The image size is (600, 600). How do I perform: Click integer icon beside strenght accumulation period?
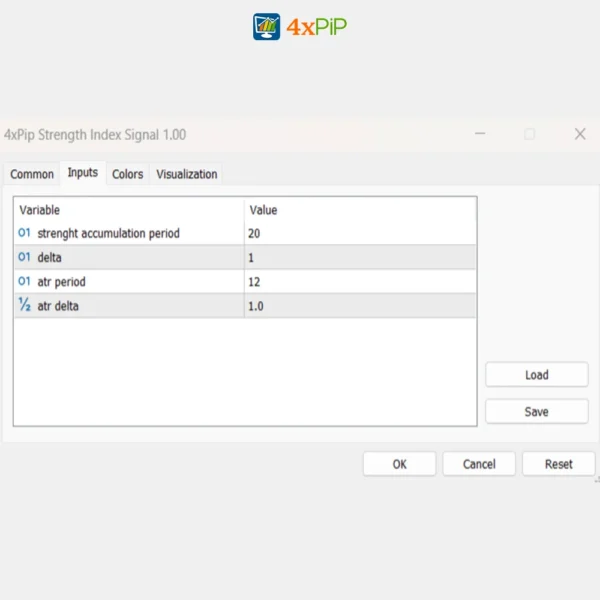[25, 233]
